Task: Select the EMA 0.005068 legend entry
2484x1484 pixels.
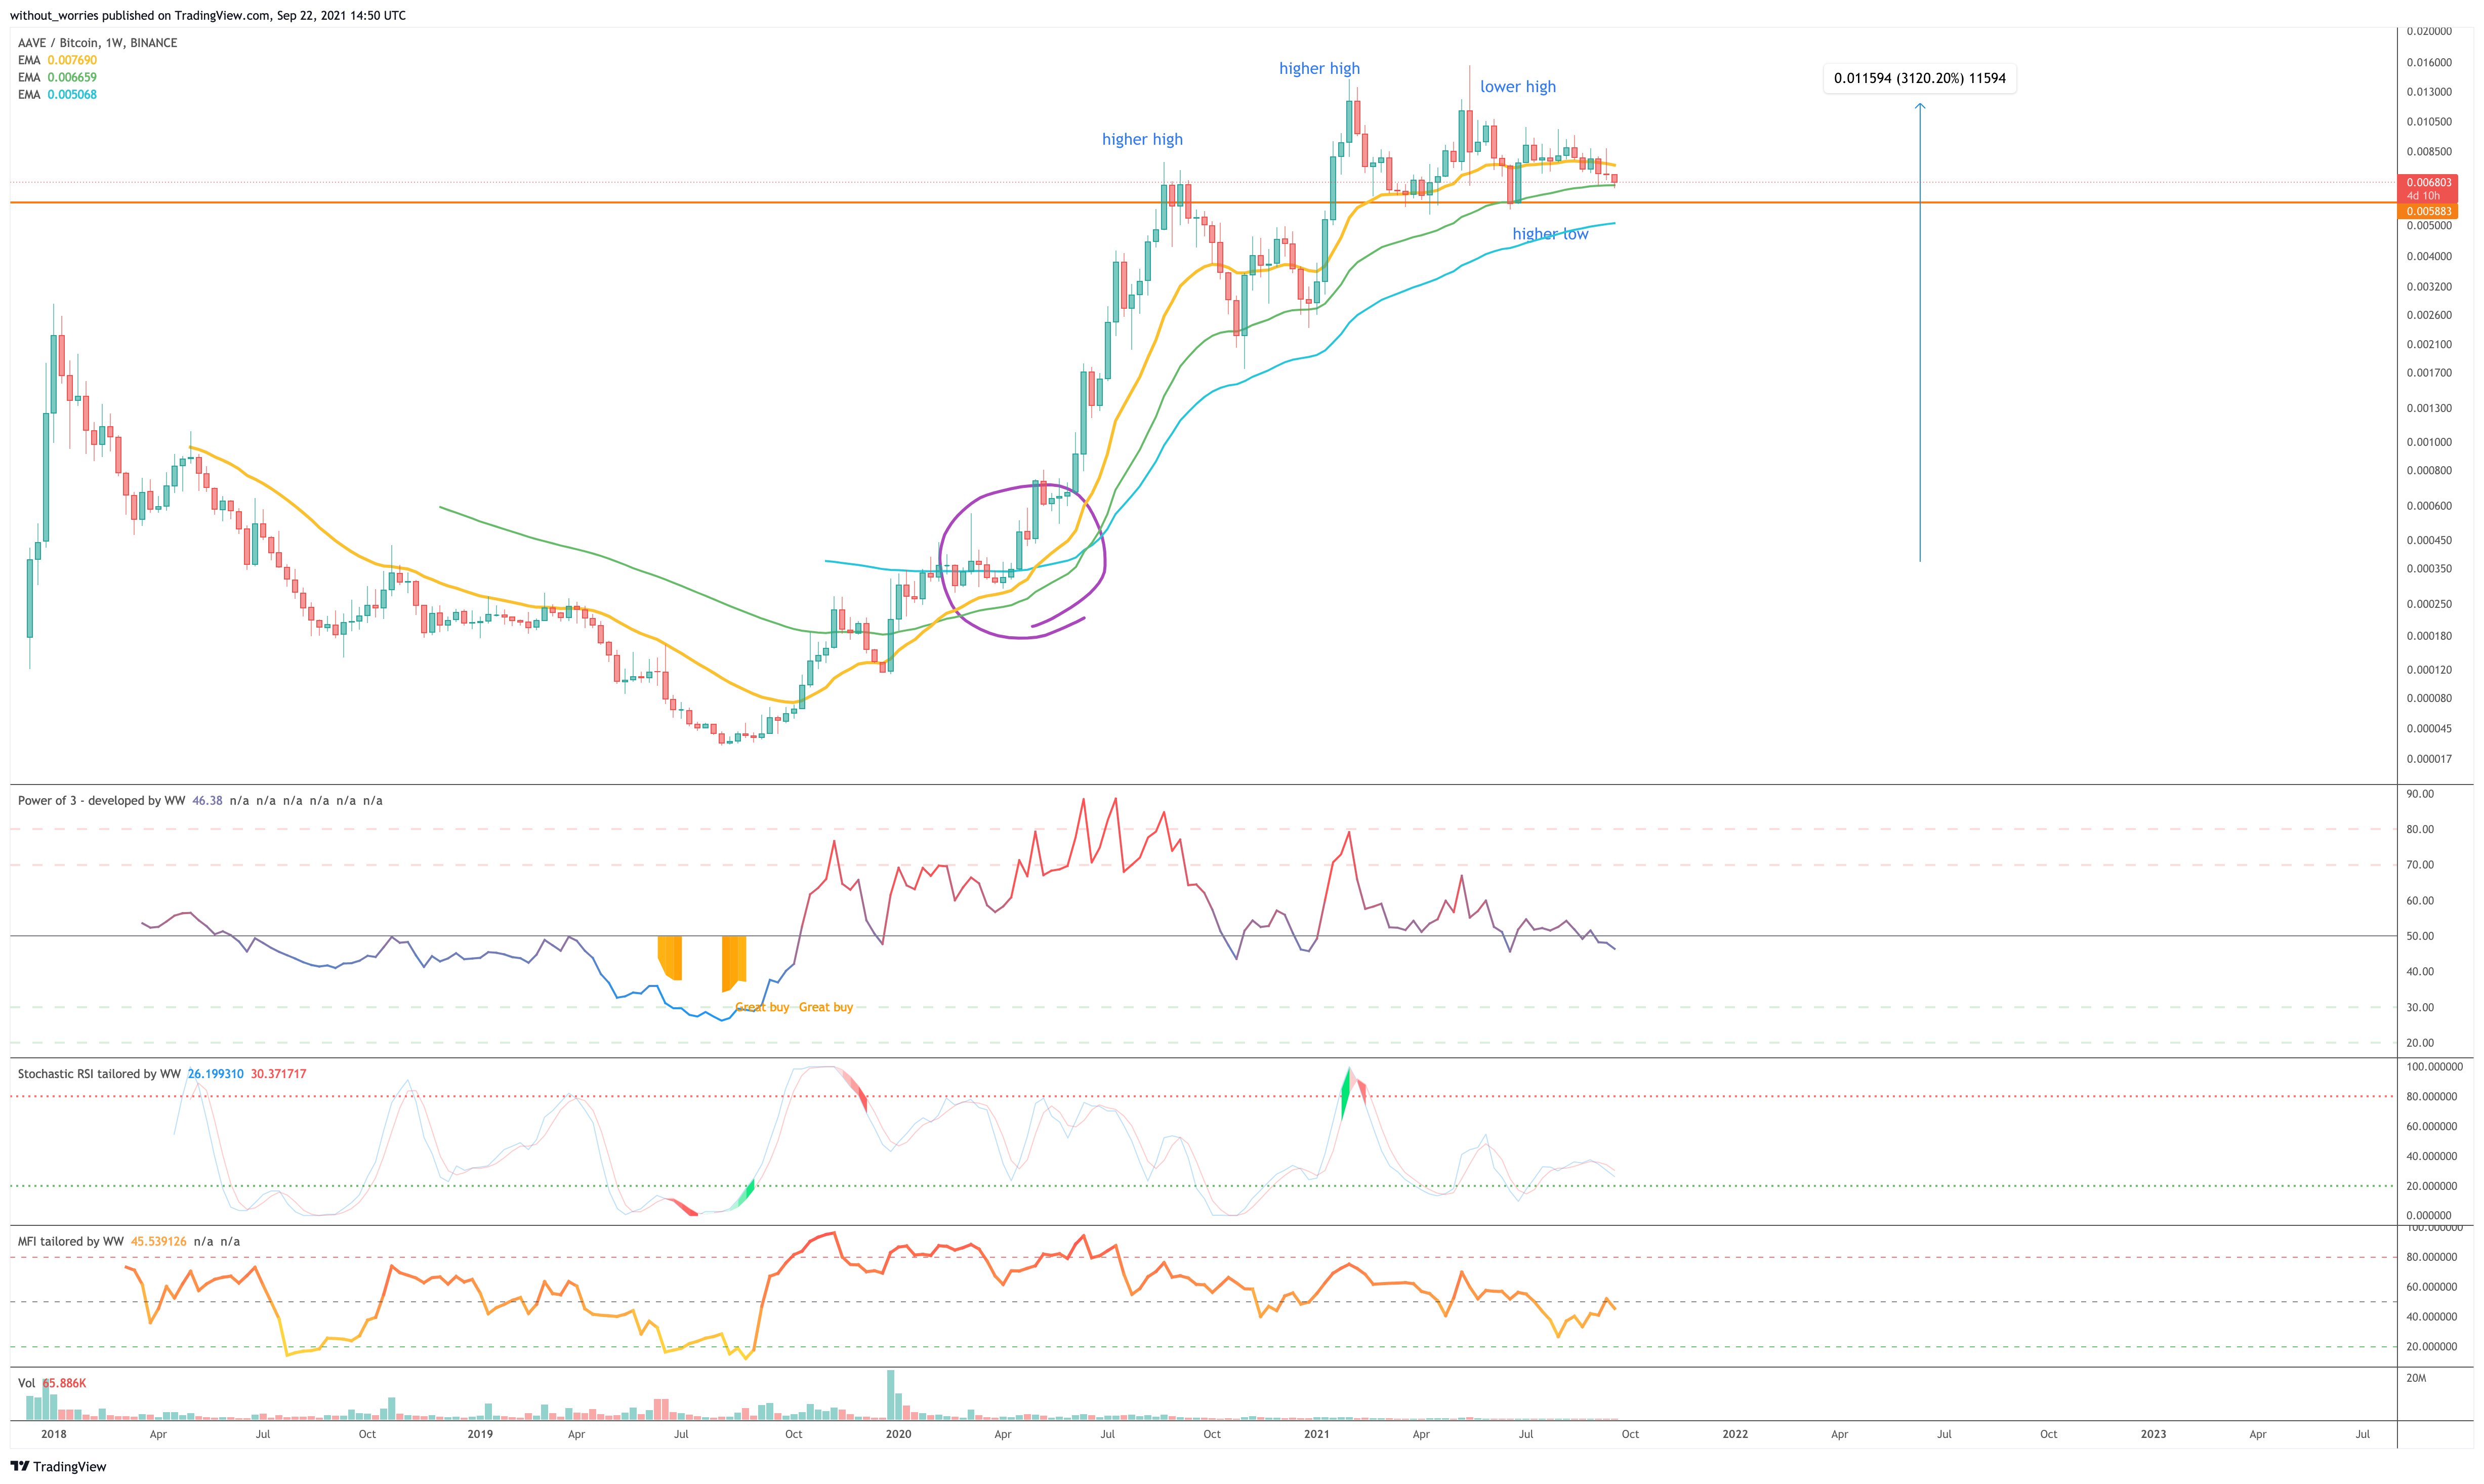Action: [57, 94]
